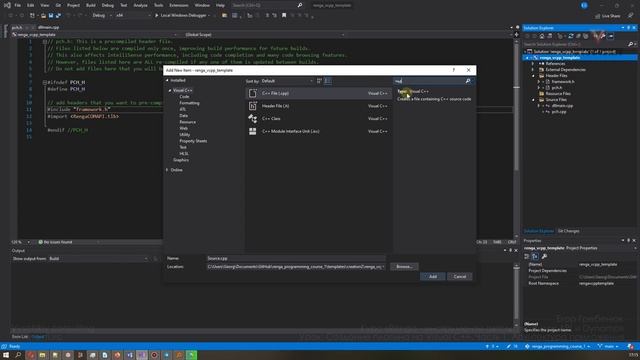Image resolution: width=640 pixels, height=360 pixels.
Task: Open the Show output from Build dropdown
Action: (98, 258)
